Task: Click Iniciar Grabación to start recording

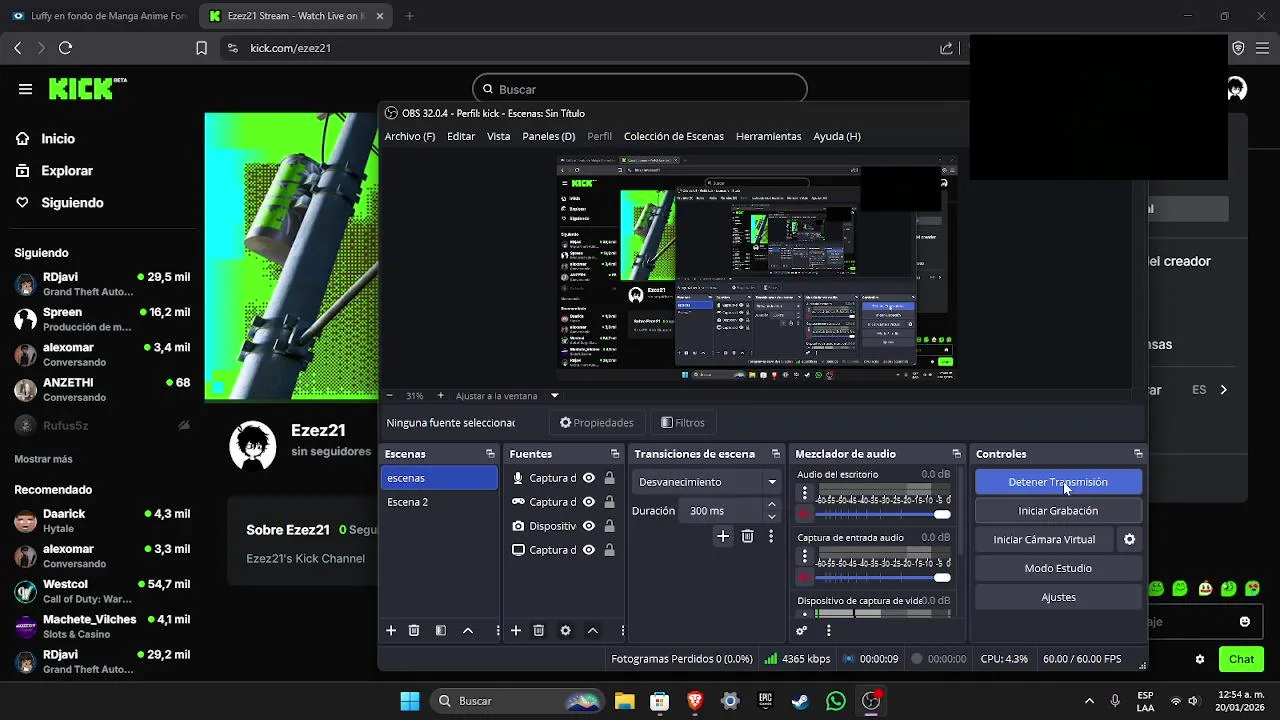Action: pos(1058,511)
